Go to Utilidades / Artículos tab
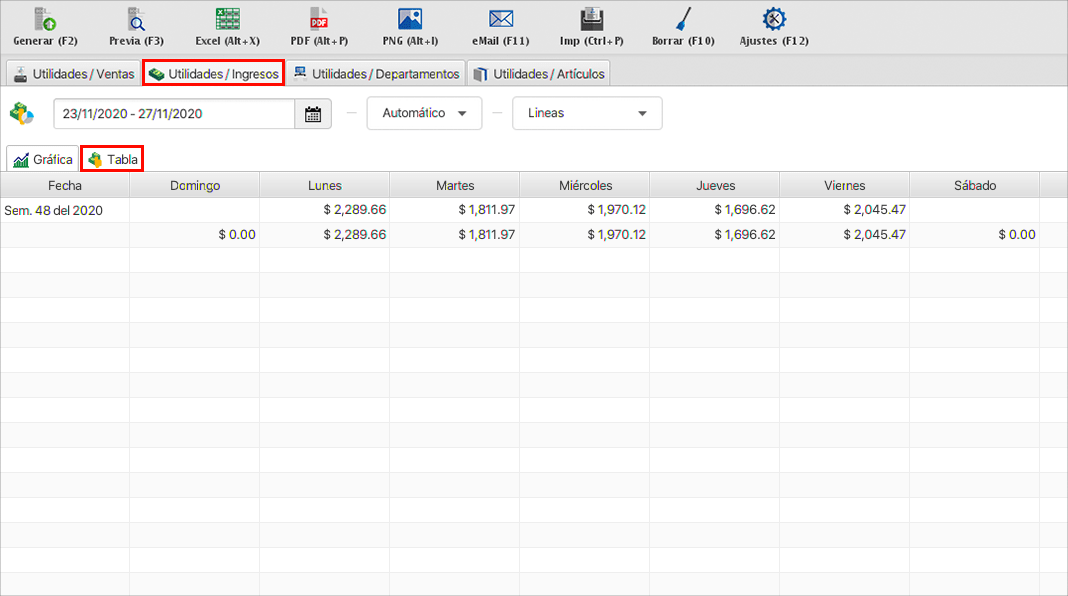 click(538, 74)
